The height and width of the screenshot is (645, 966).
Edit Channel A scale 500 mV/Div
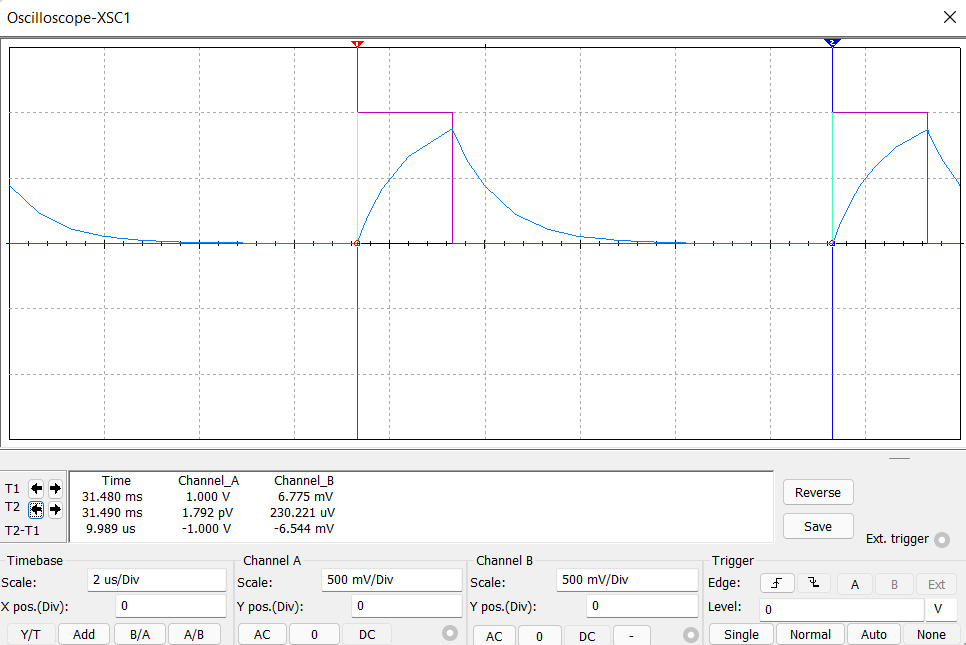point(392,580)
